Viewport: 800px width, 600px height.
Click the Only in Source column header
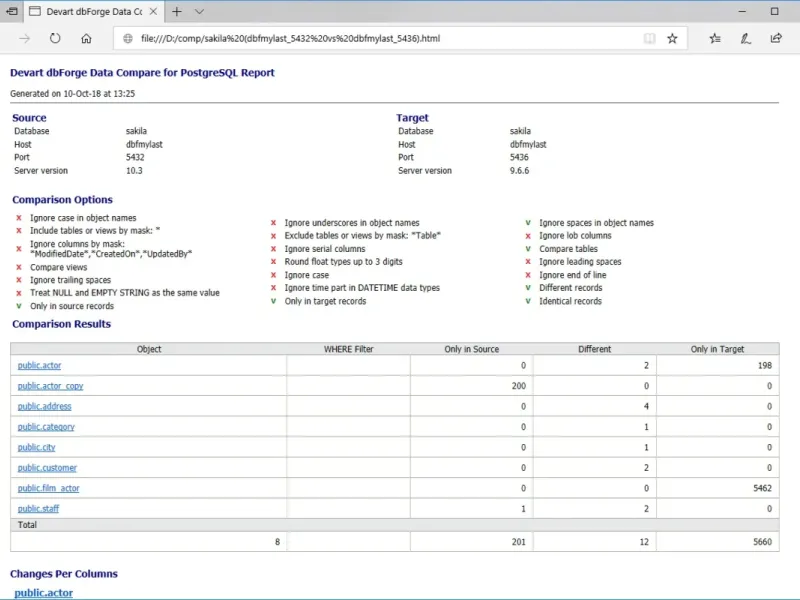click(x=471, y=349)
